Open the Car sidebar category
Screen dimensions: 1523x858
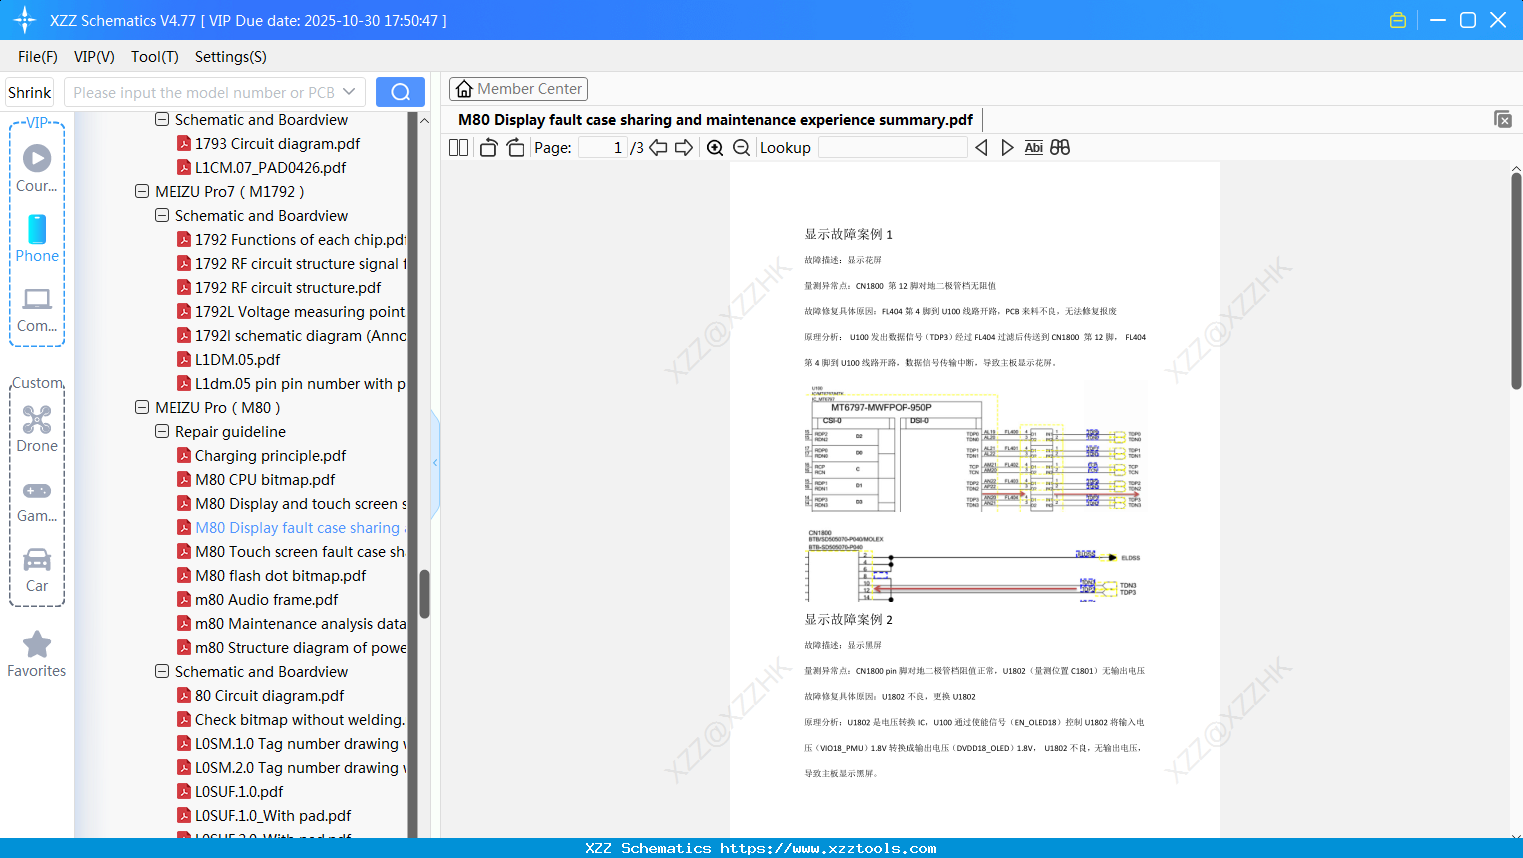(37, 570)
